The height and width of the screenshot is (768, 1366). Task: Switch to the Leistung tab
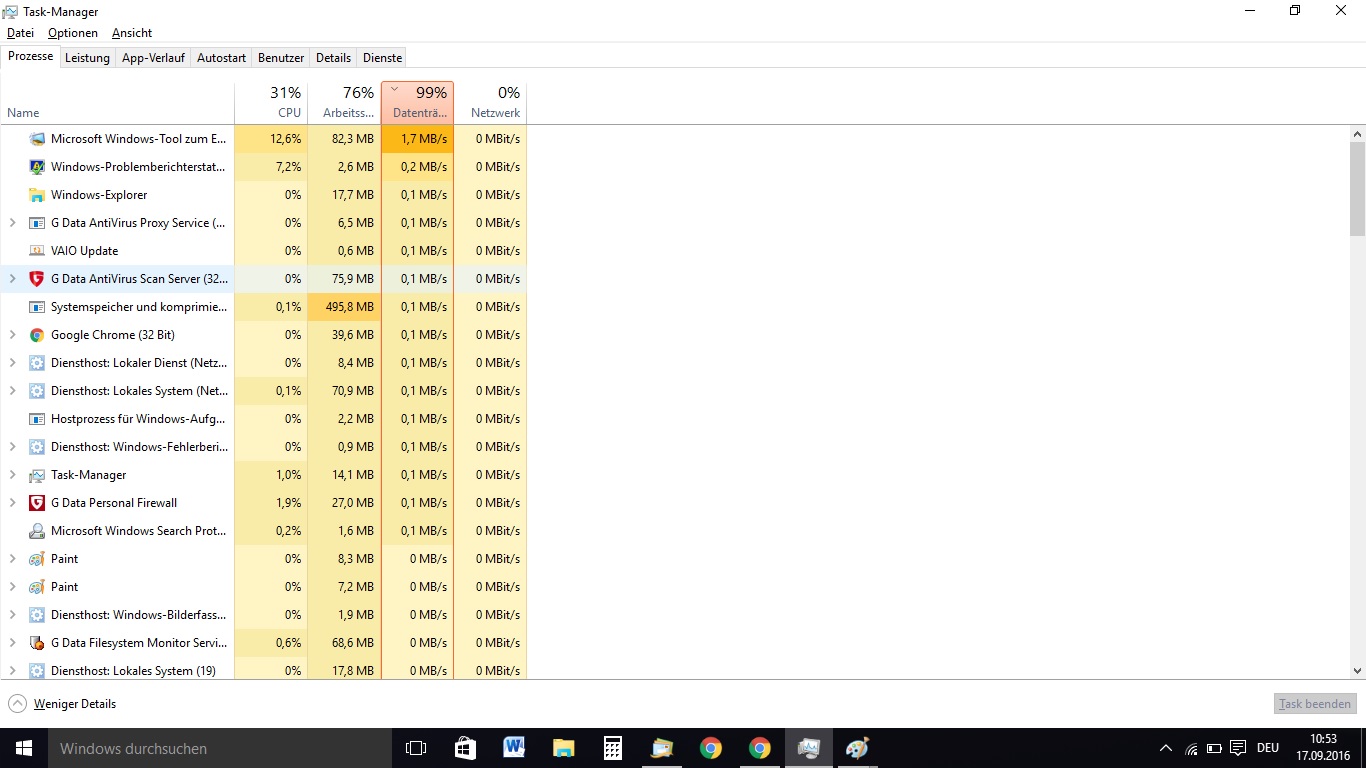(87, 58)
